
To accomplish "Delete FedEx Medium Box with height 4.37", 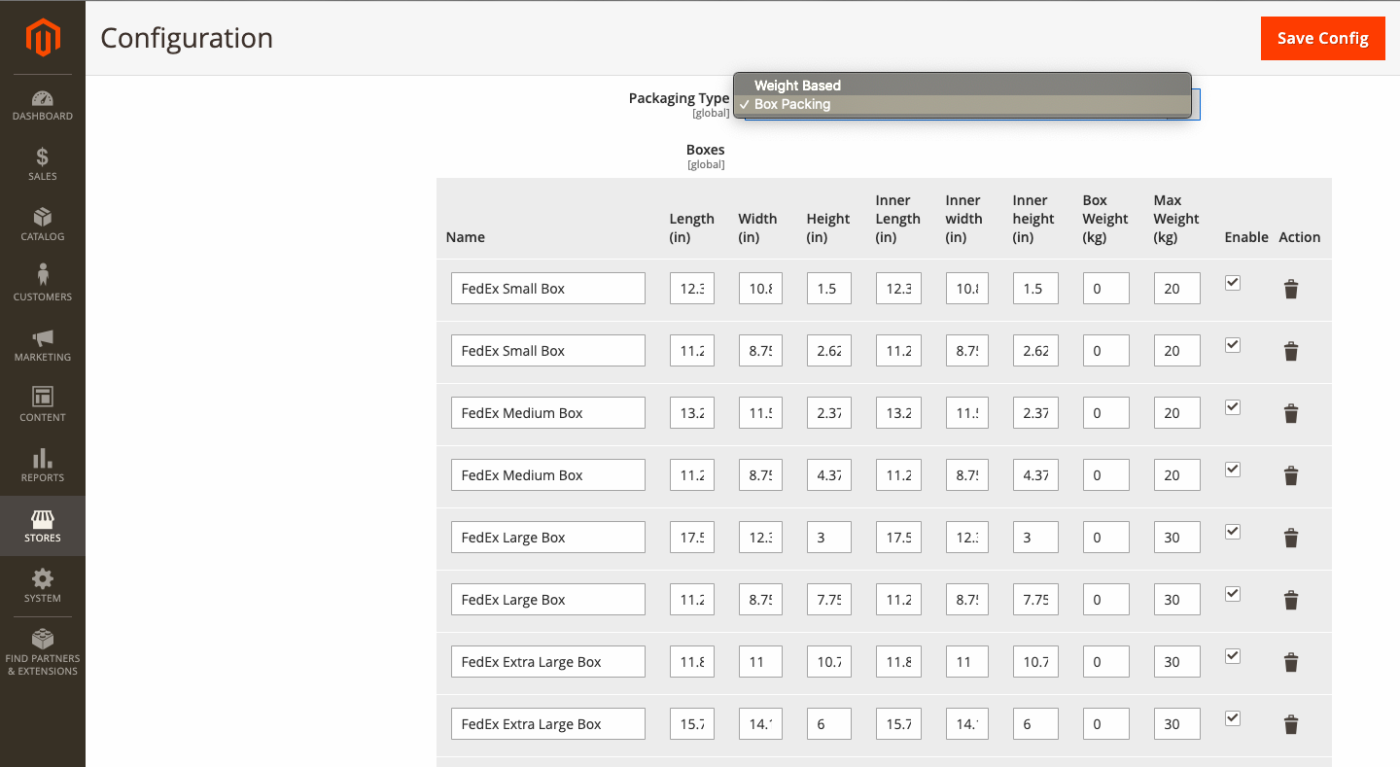I will point(1291,476).
